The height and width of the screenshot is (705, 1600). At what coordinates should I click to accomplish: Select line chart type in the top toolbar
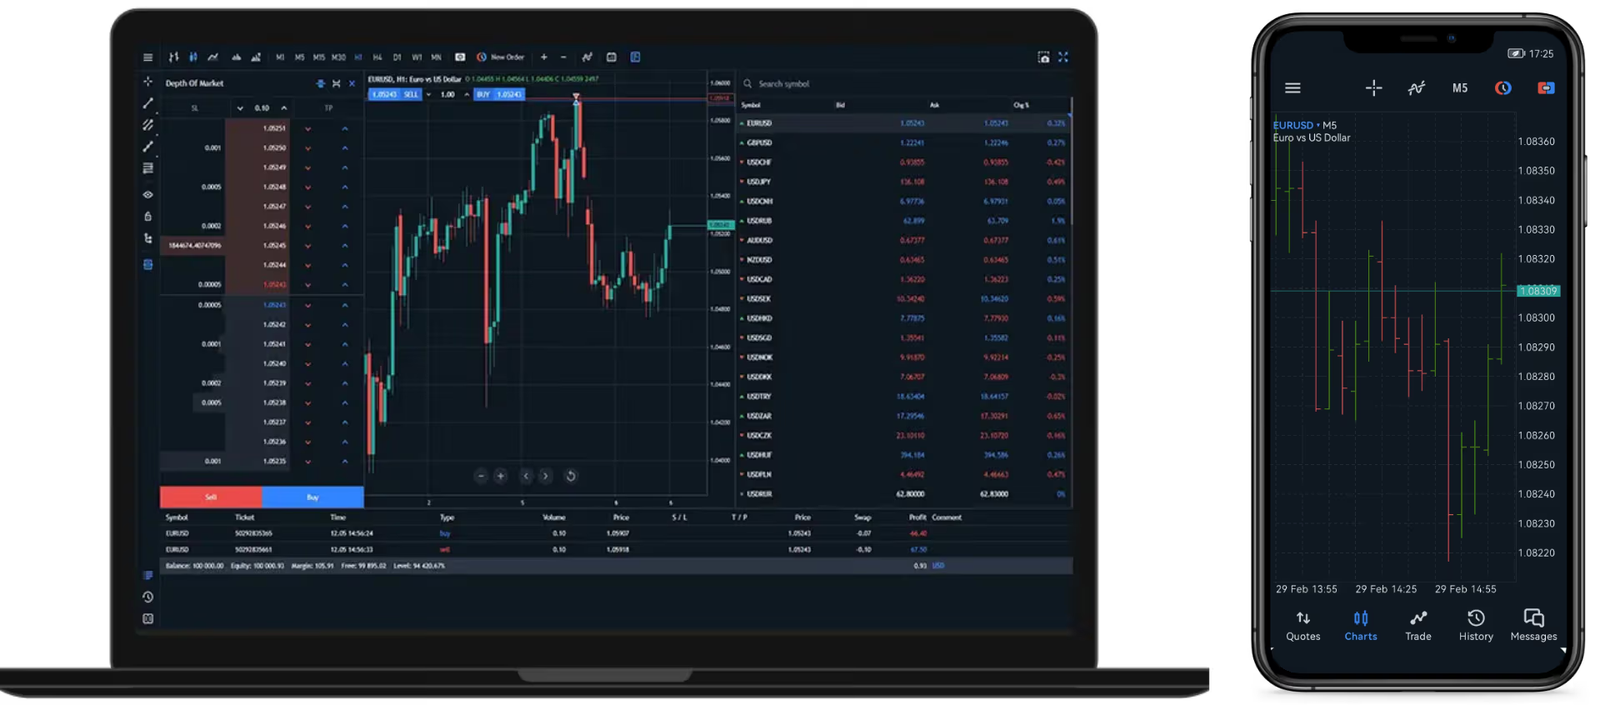(212, 58)
